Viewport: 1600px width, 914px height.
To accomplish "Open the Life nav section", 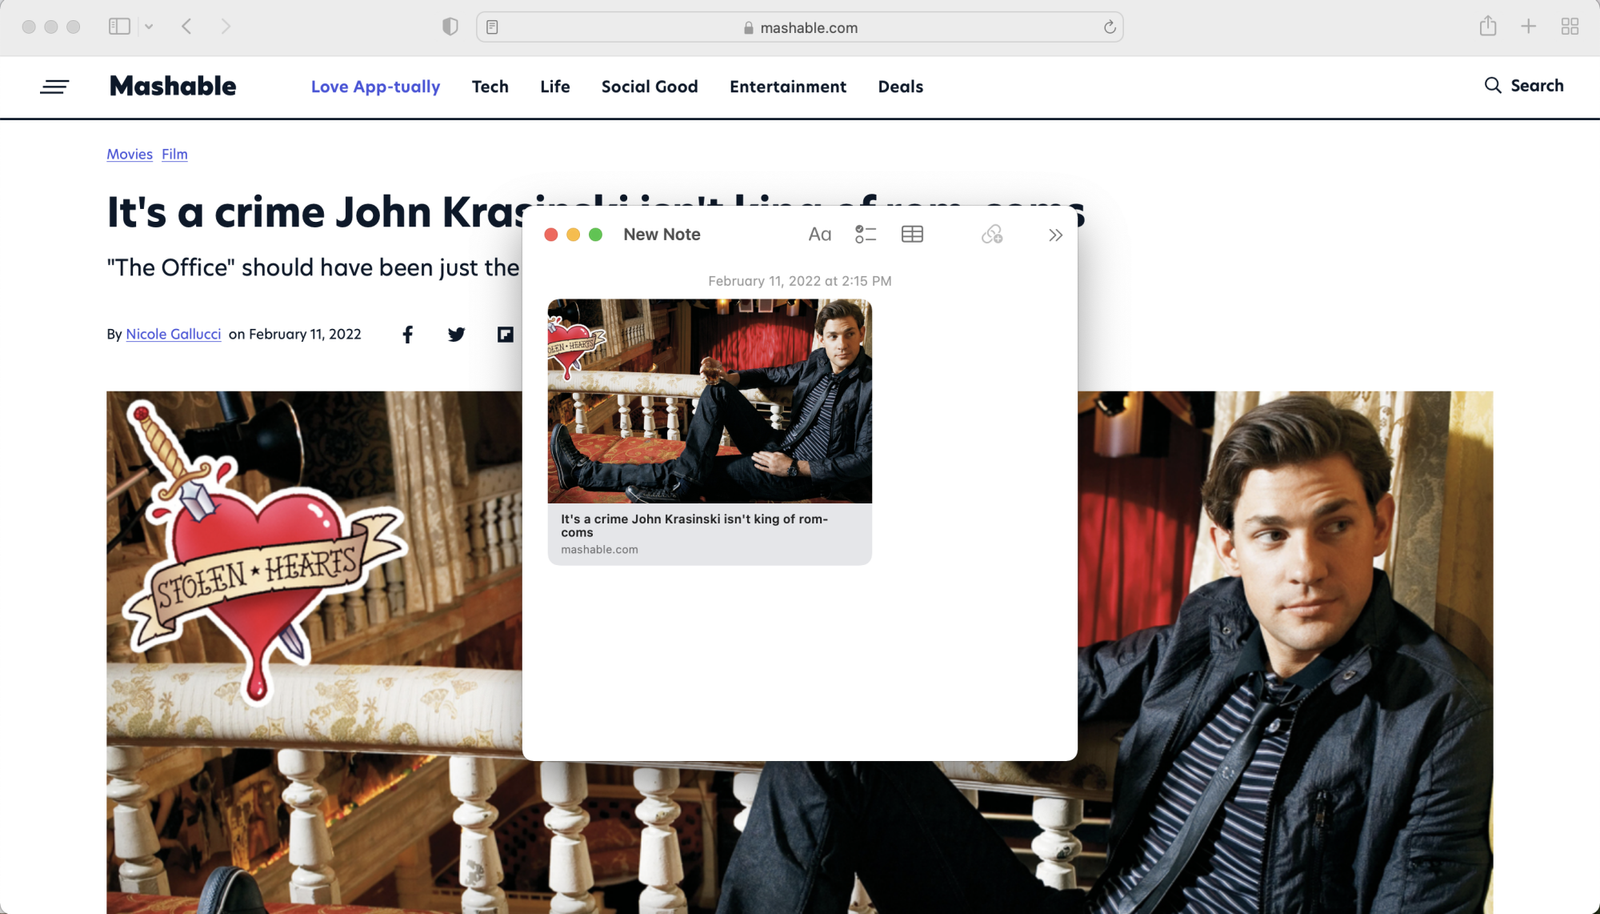I will pos(555,87).
